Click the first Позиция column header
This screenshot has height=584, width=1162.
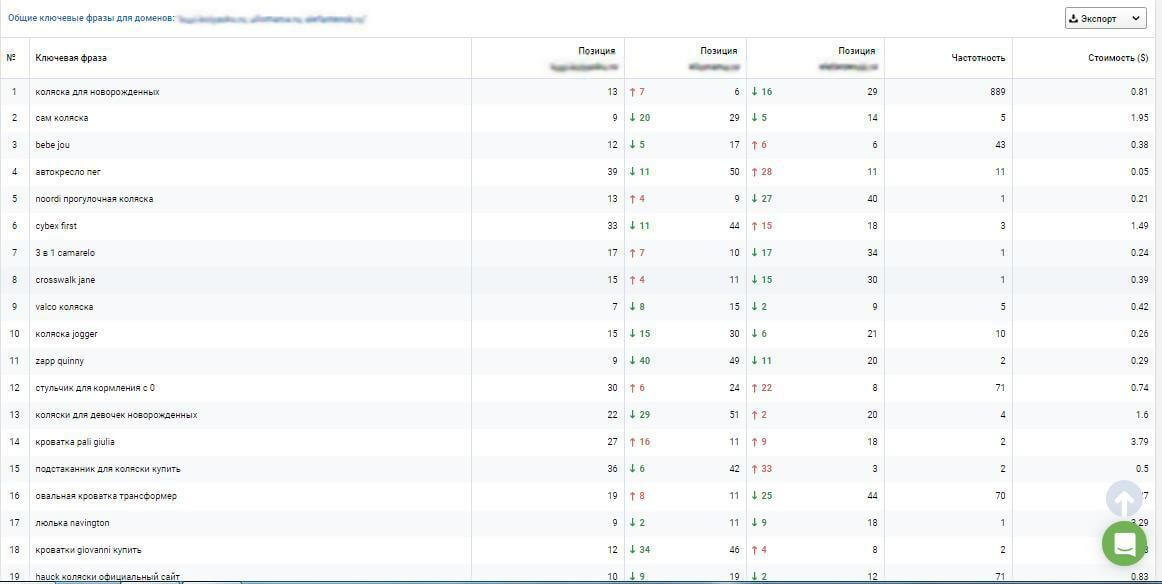coord(597,51)
